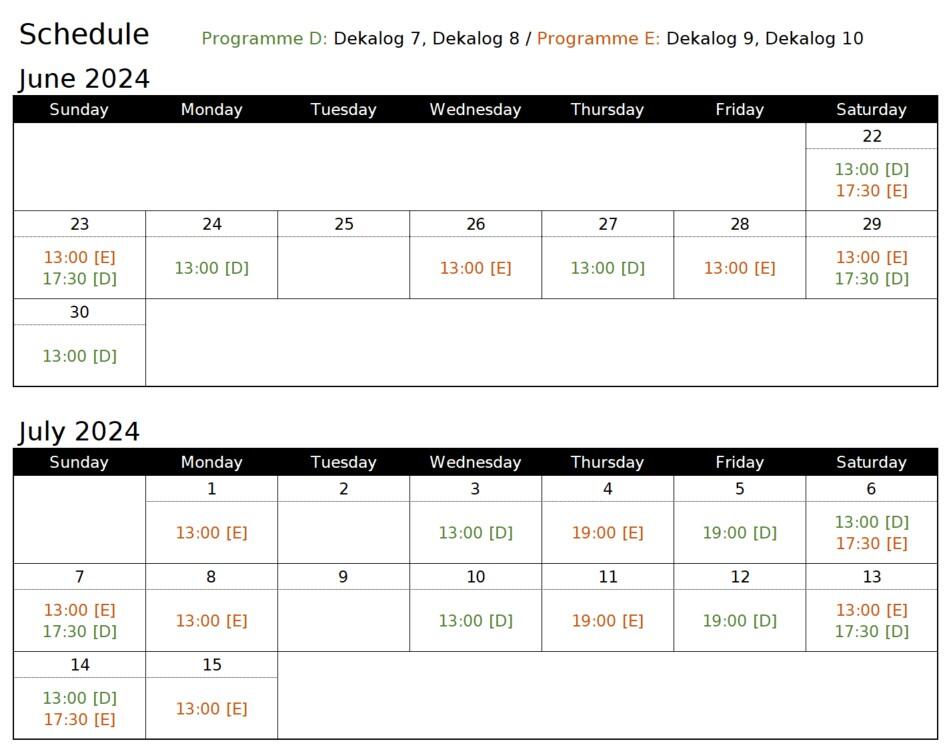Select 13:00 [E] showing on June 26

pos(475,268)
